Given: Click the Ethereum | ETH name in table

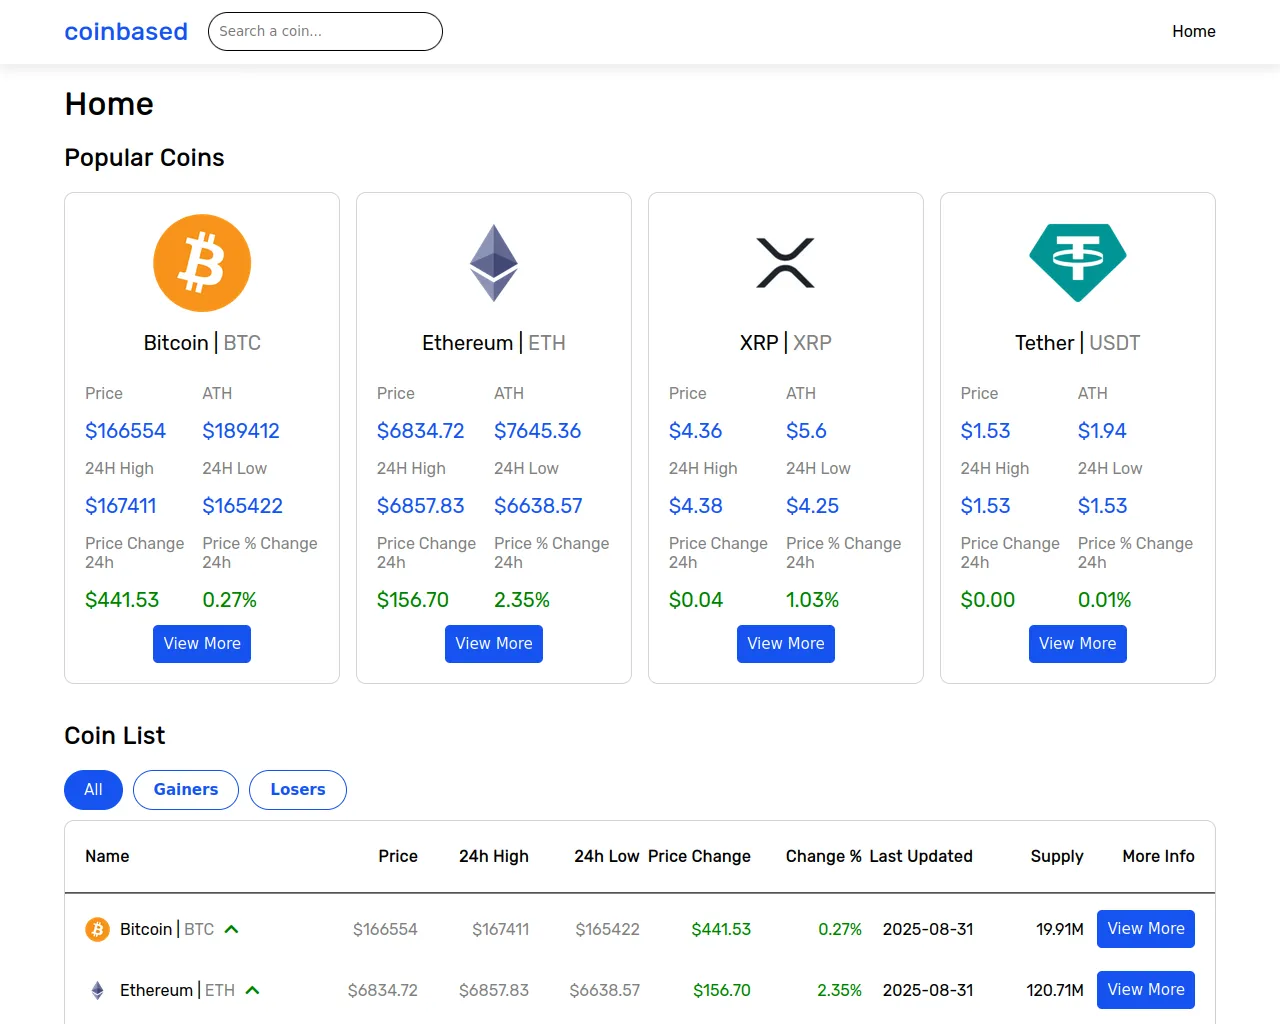Looking at the screenshot, I should [x=177, y=990].
